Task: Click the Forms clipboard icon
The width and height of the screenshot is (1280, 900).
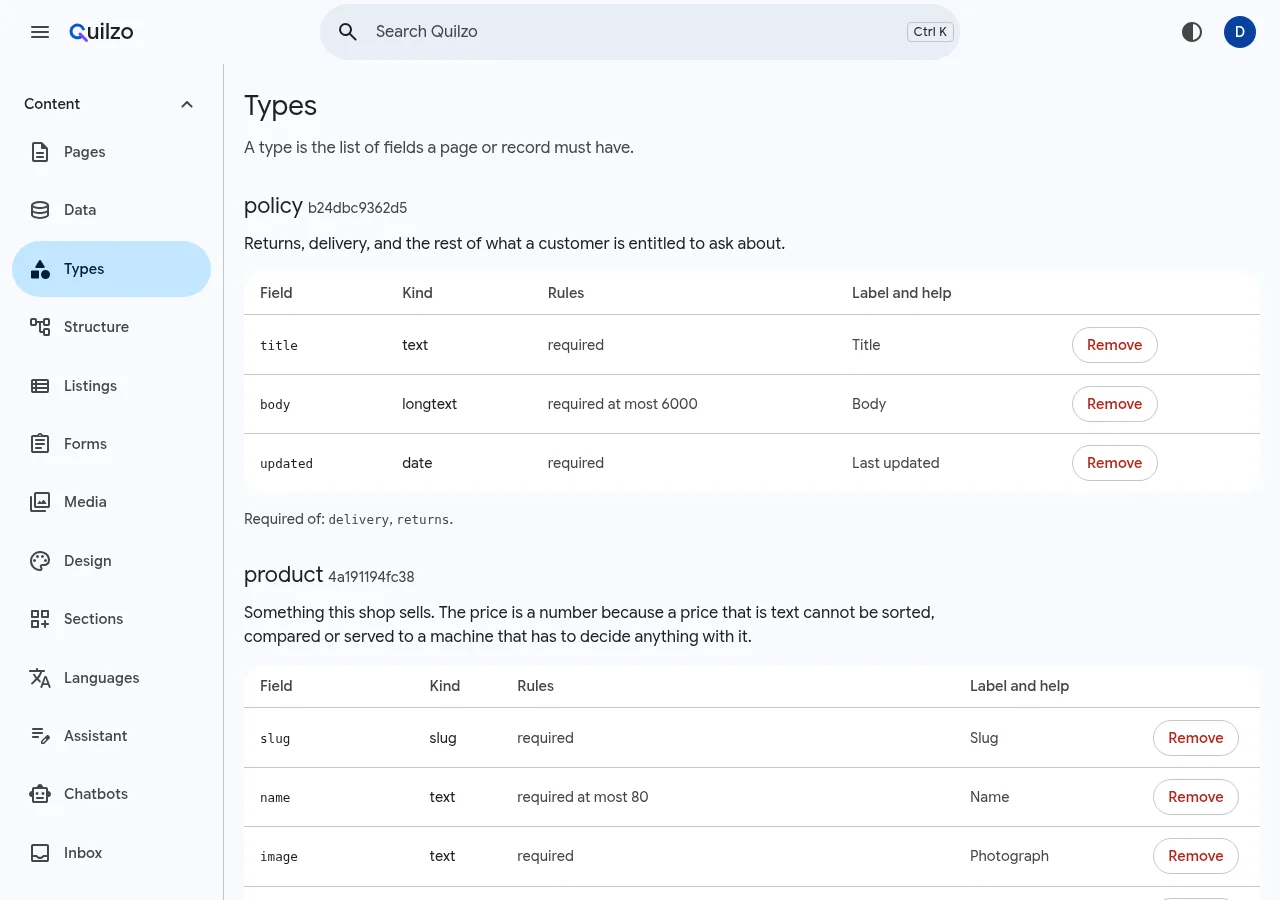Action: [40, 444]
